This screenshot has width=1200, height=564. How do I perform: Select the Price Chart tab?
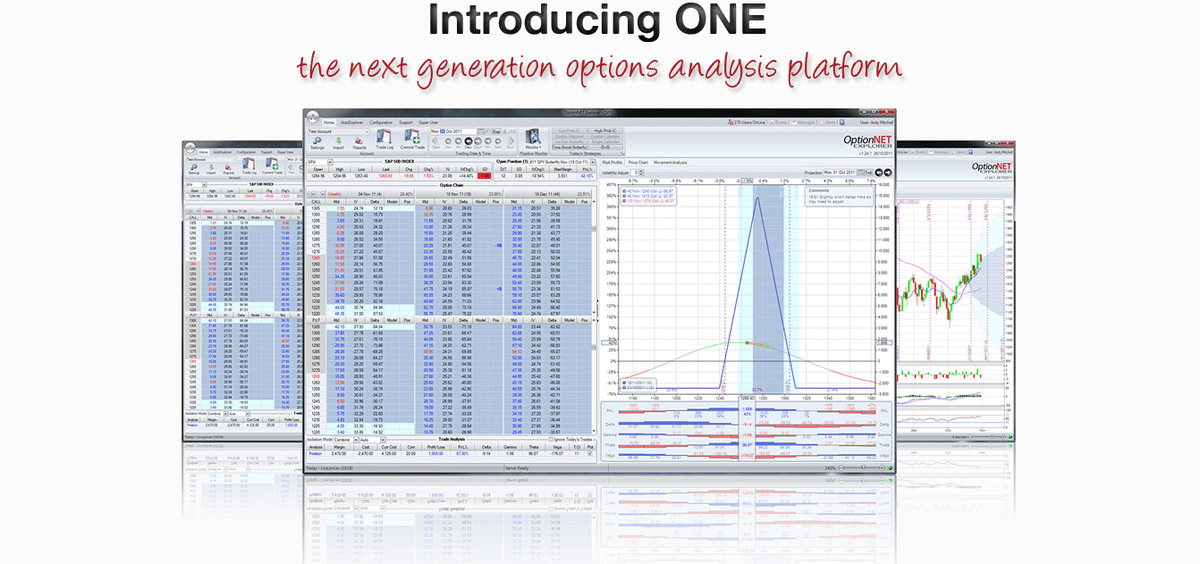[638, 162]
